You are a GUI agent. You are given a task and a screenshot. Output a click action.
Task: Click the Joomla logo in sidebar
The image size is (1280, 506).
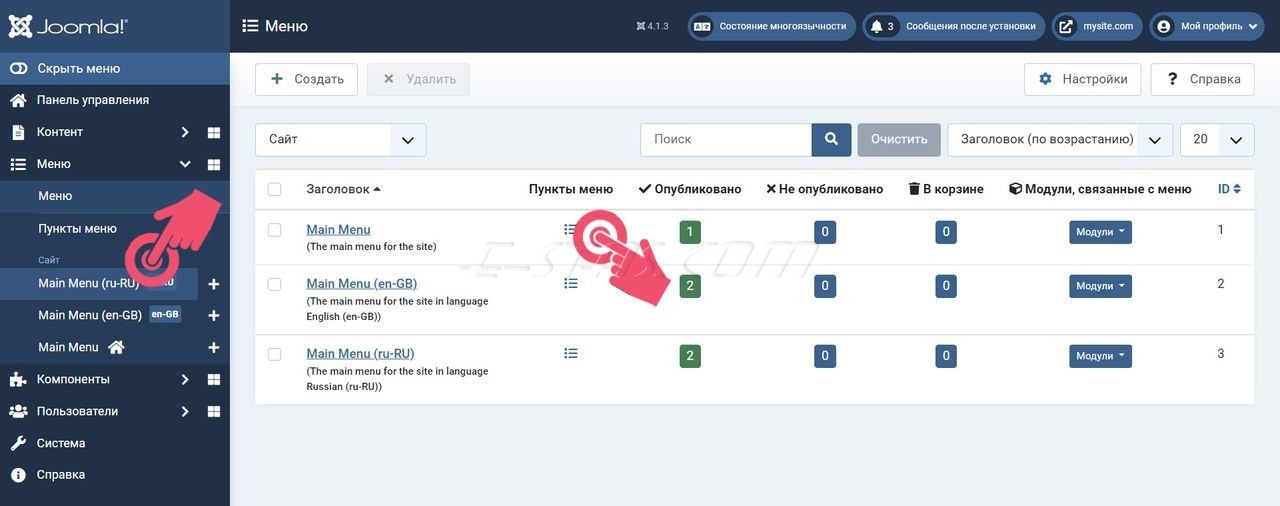click(x=68, y=26)
